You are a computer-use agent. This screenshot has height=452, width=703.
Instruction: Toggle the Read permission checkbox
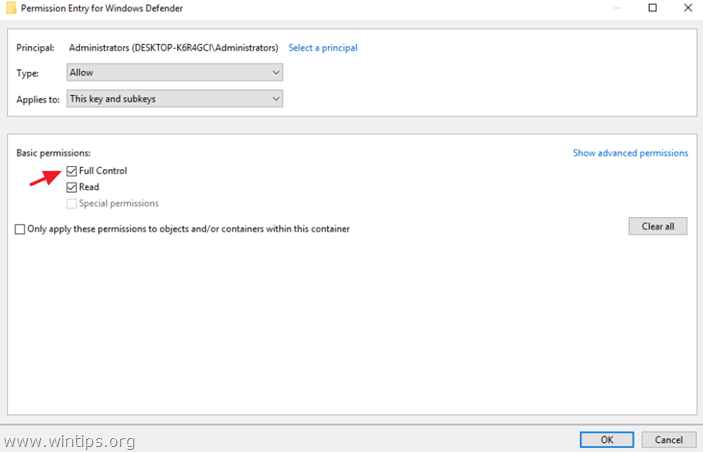72,187
